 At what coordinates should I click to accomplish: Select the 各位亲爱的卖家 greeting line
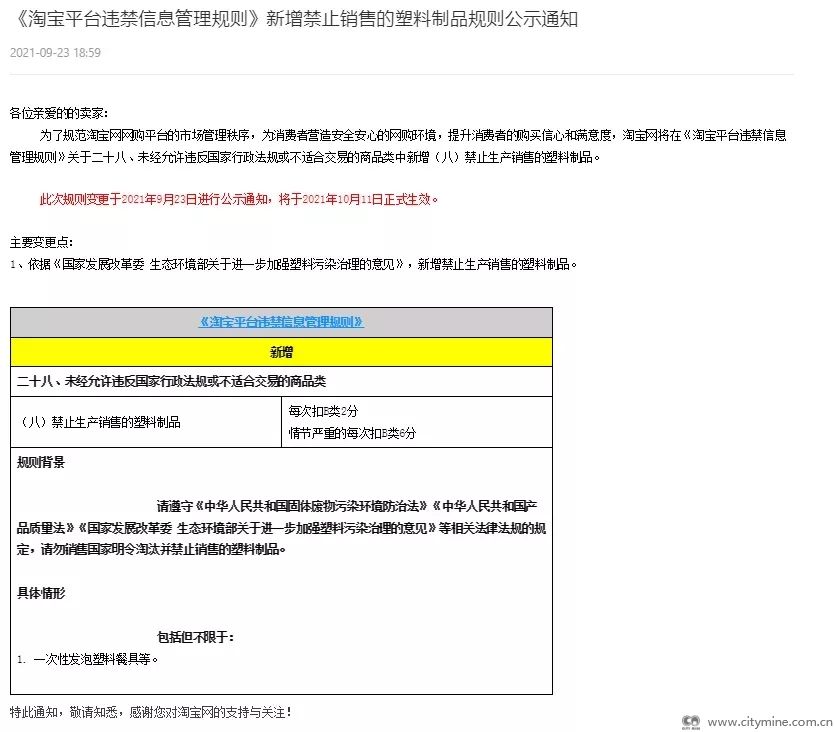[59, 112]
